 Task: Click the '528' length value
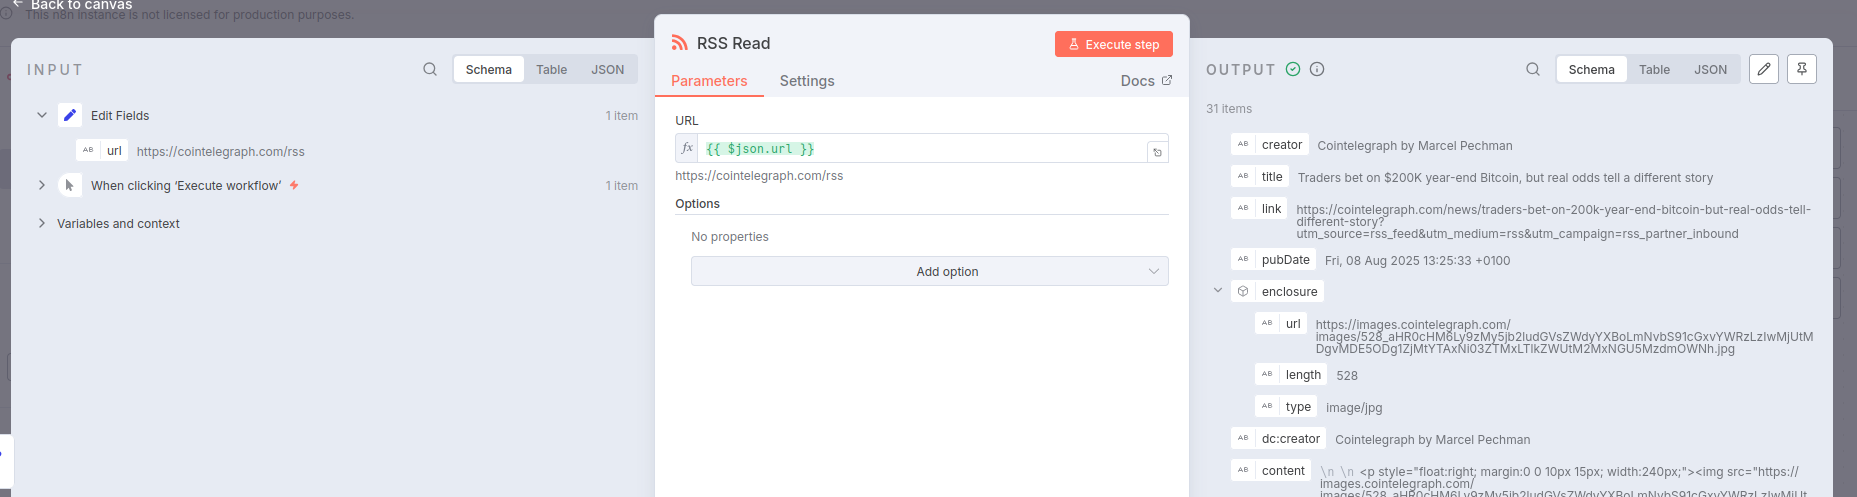(1347, 376)
